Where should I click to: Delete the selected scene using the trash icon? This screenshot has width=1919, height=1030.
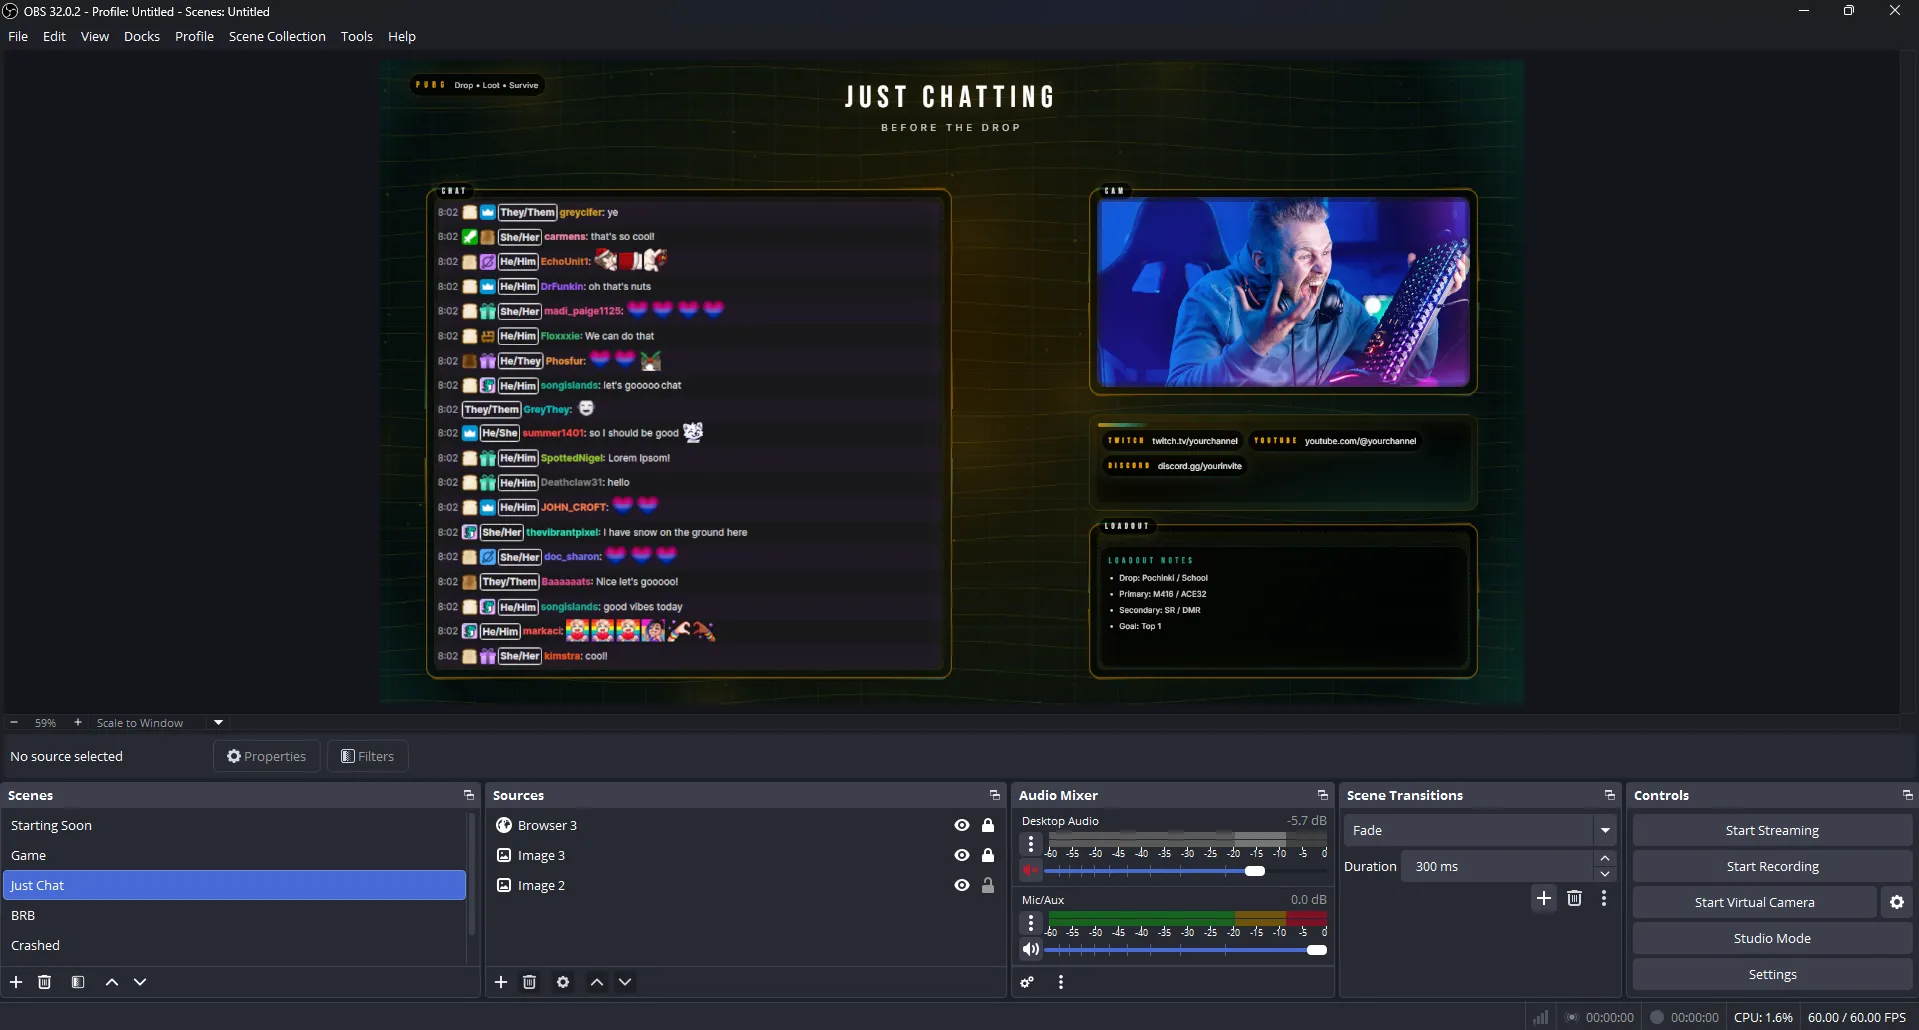click(44, 982)
